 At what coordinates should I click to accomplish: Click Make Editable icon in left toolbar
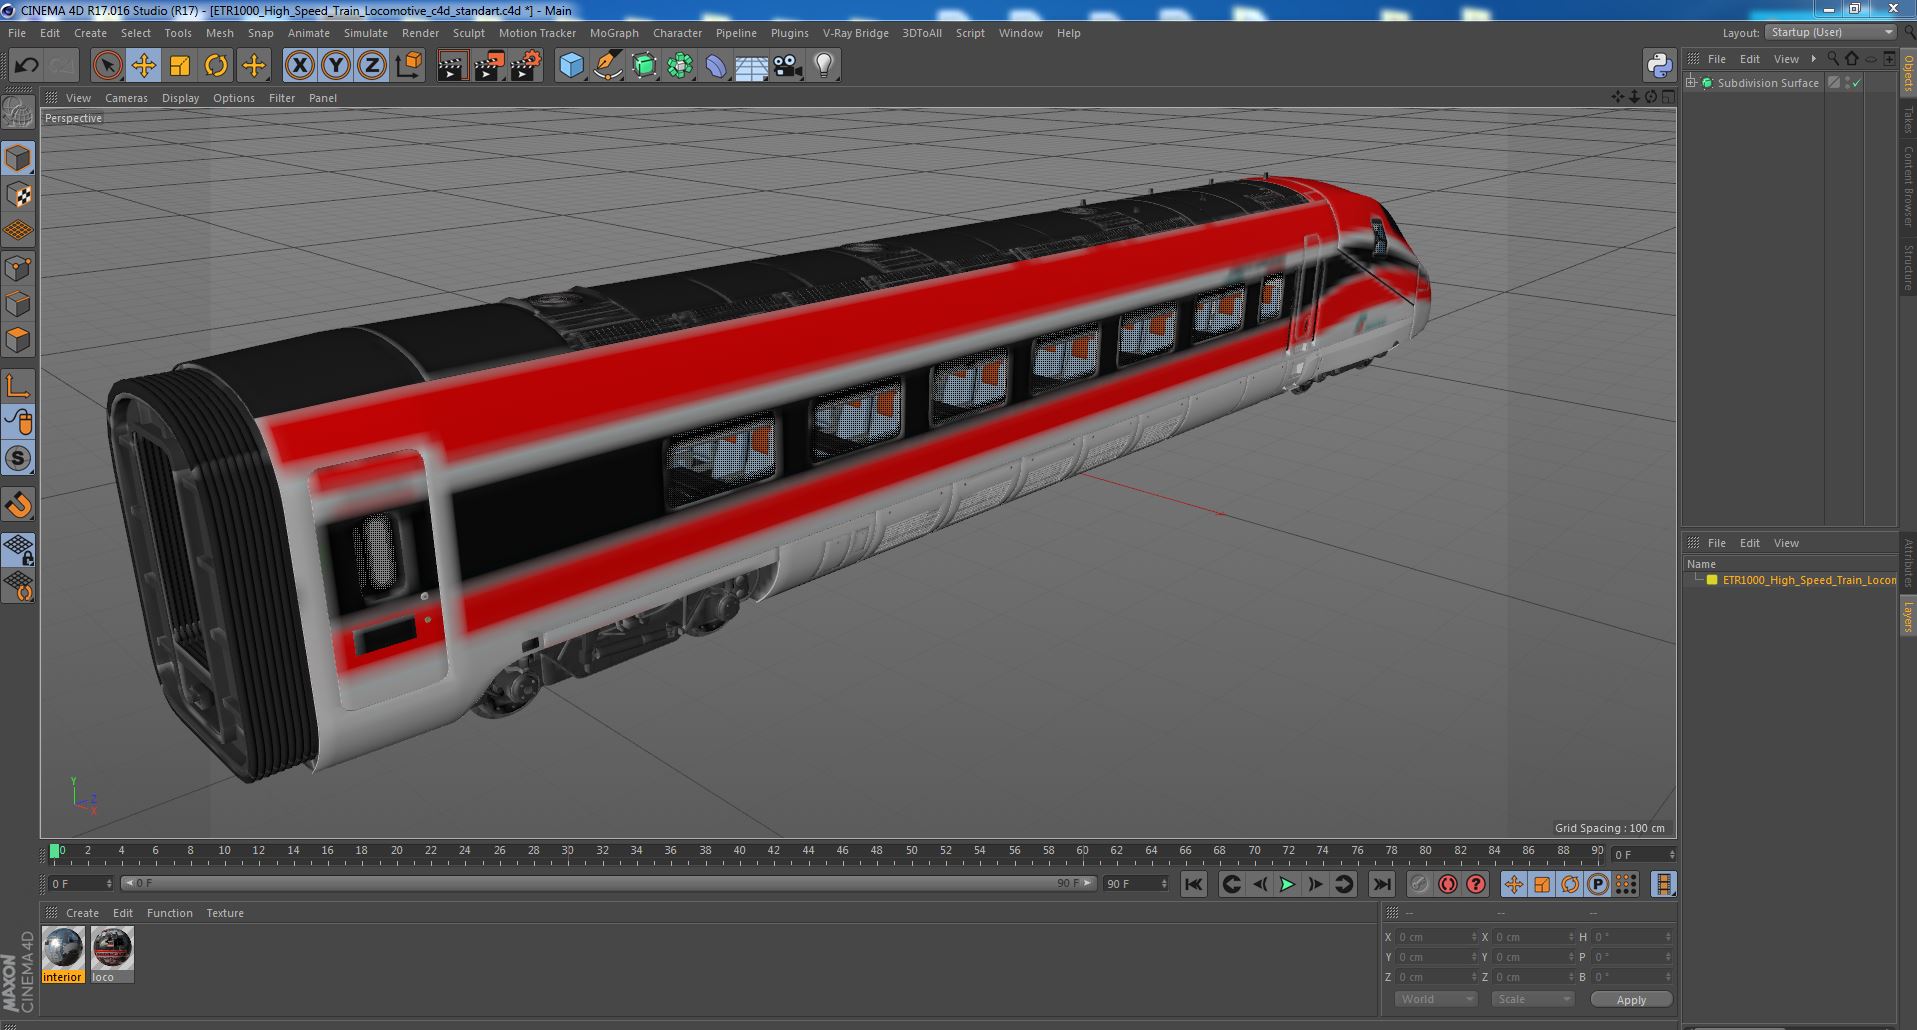click(x=18, y=112)
